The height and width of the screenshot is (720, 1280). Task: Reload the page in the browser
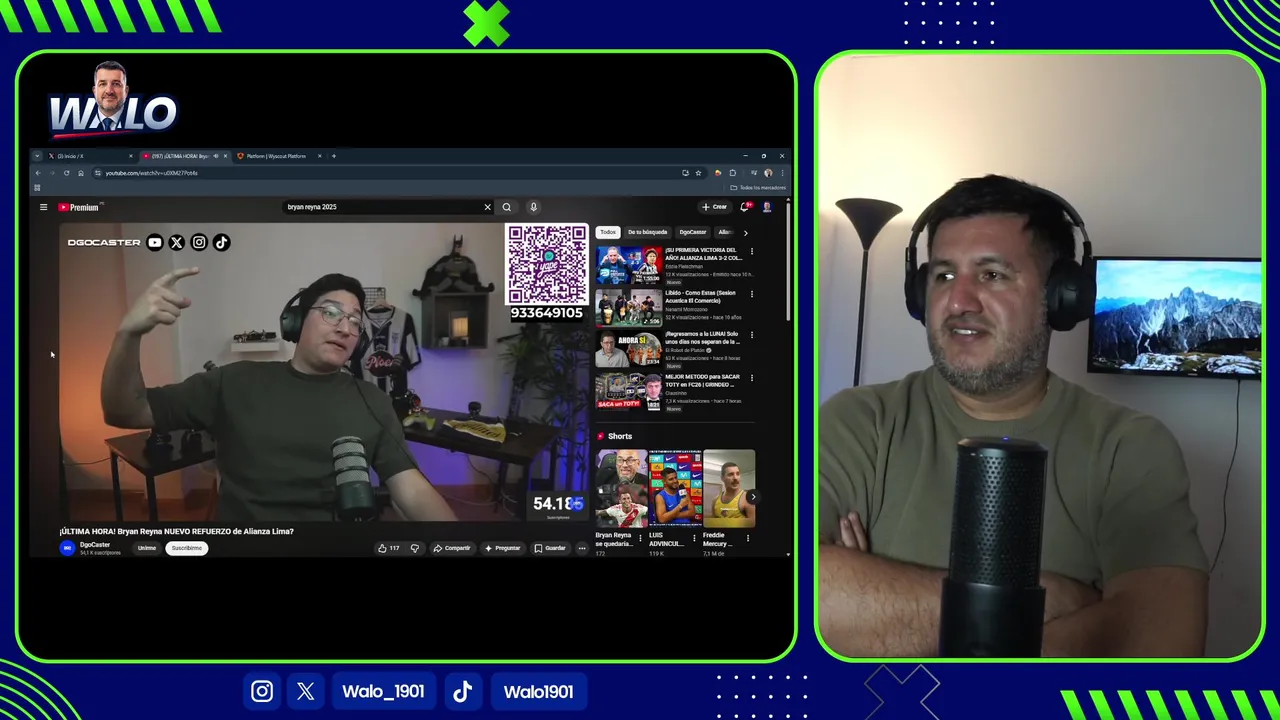[67, 173]
